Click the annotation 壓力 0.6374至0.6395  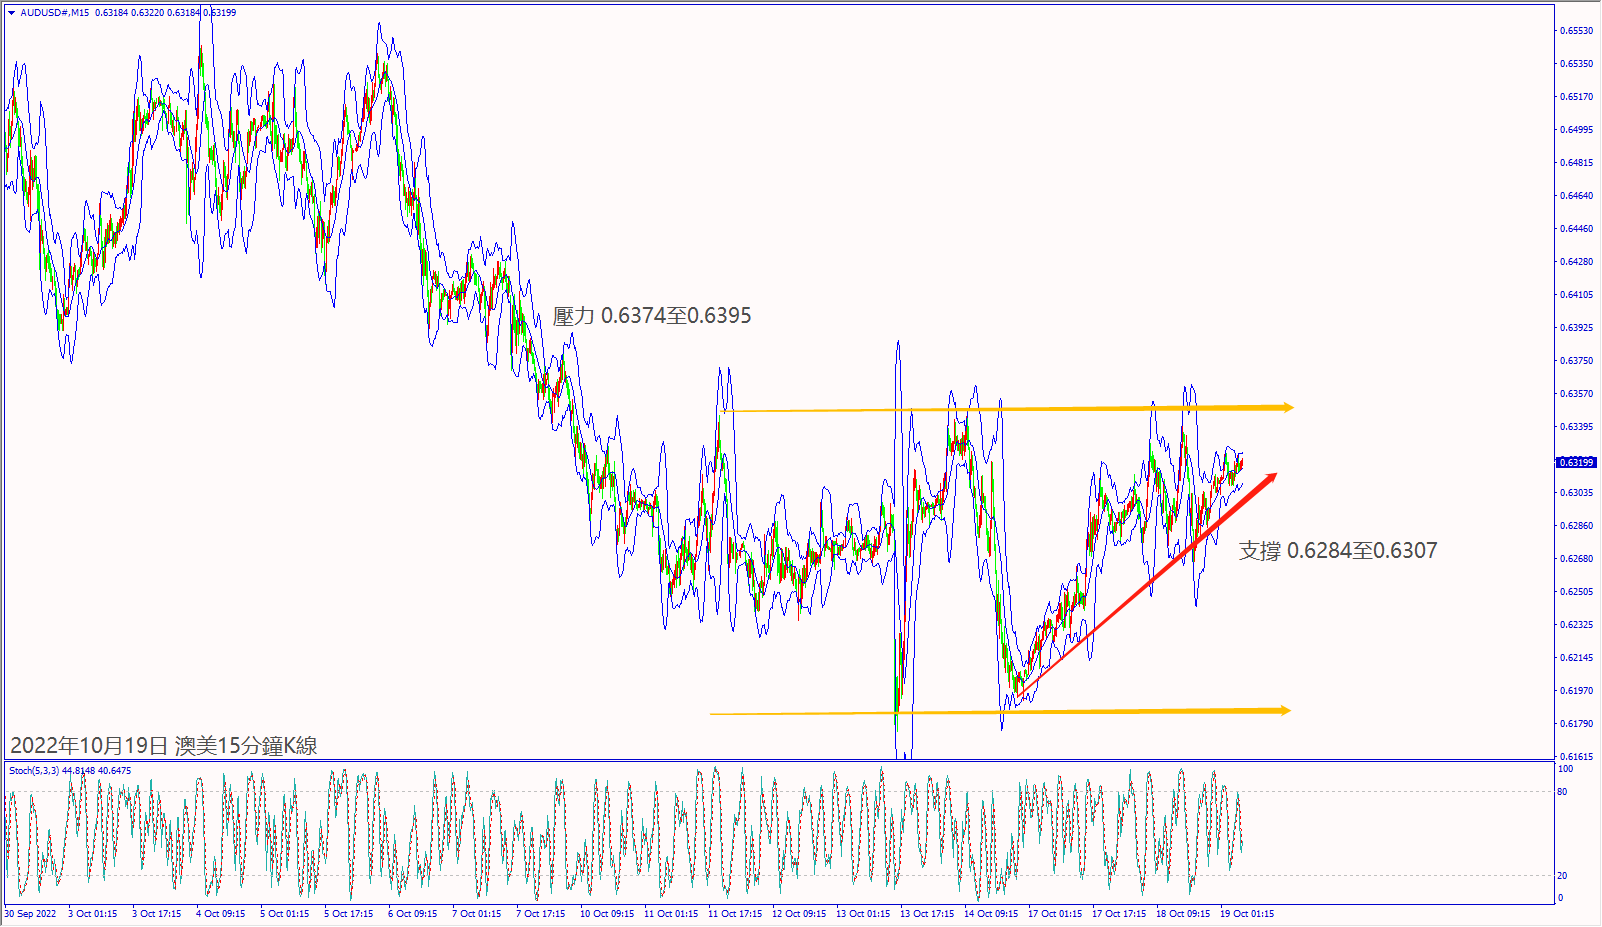point(652,316)
